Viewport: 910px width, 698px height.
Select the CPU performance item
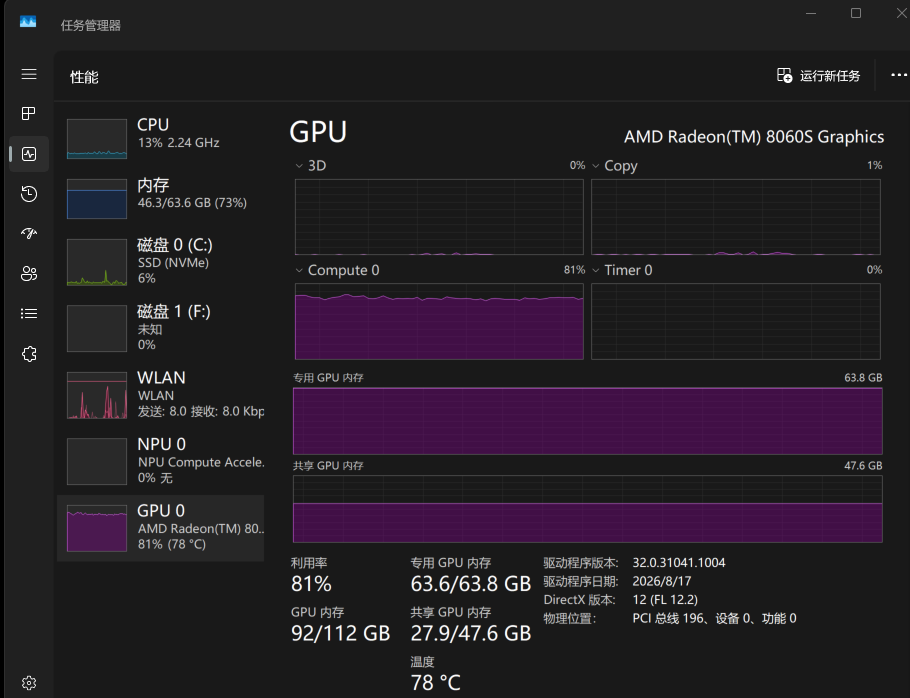coord(161,138)
